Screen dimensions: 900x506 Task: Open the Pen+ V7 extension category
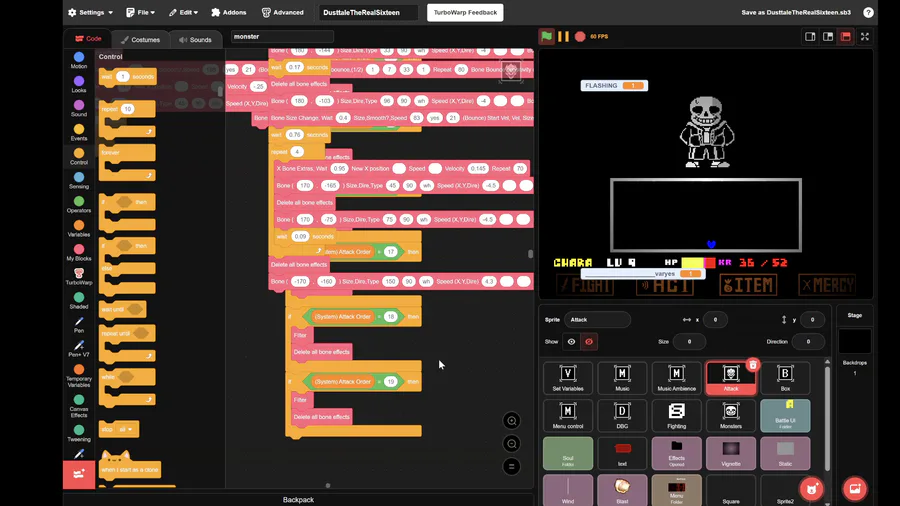tap(79, 349)
